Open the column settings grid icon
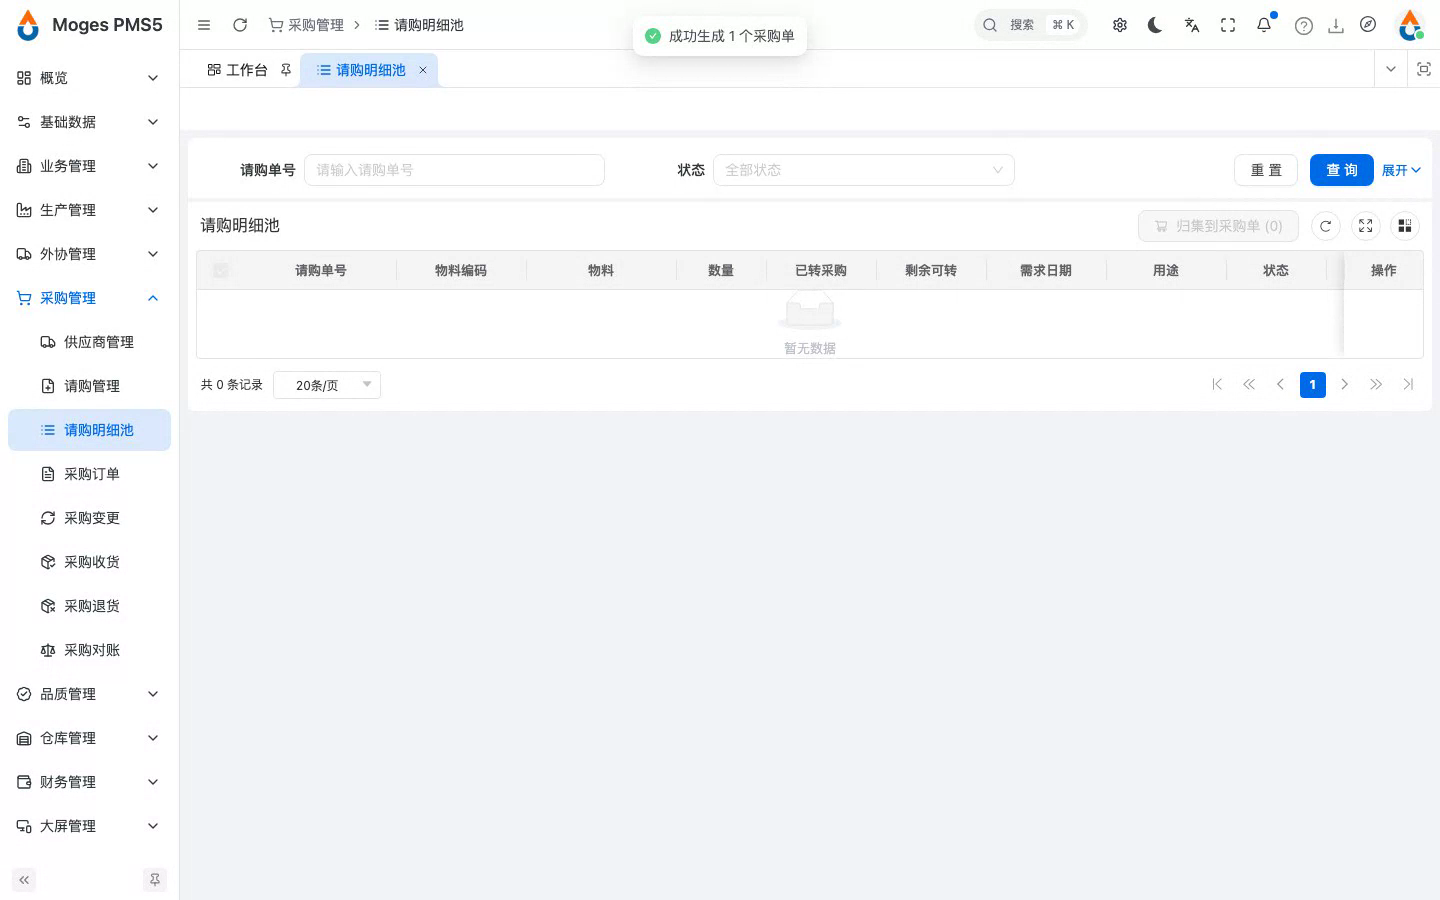 [1405, 226]
